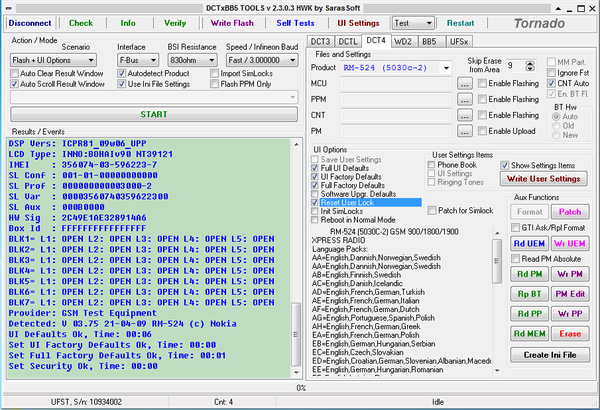Toggle the Init SimLocks option
The width and height of the screenshot is (600, 410).
click(x=317, y=211)
